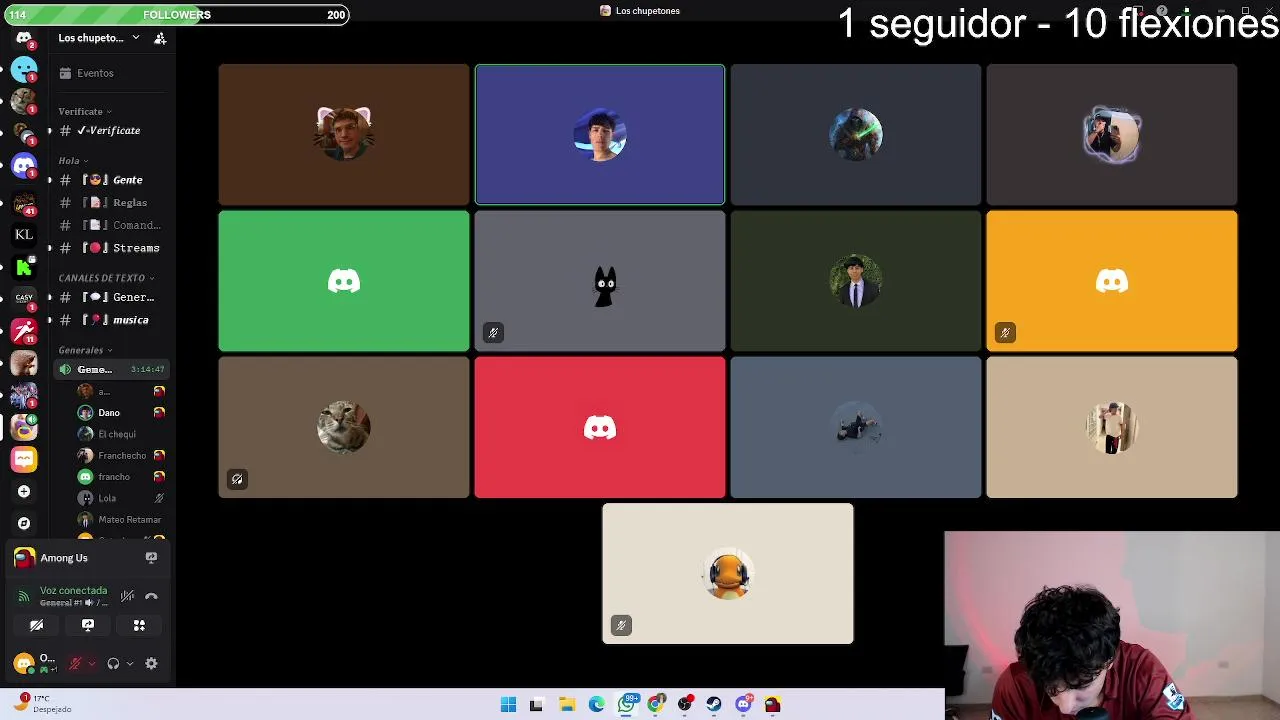
Task: Open the Eventos section
Action: 110,73
